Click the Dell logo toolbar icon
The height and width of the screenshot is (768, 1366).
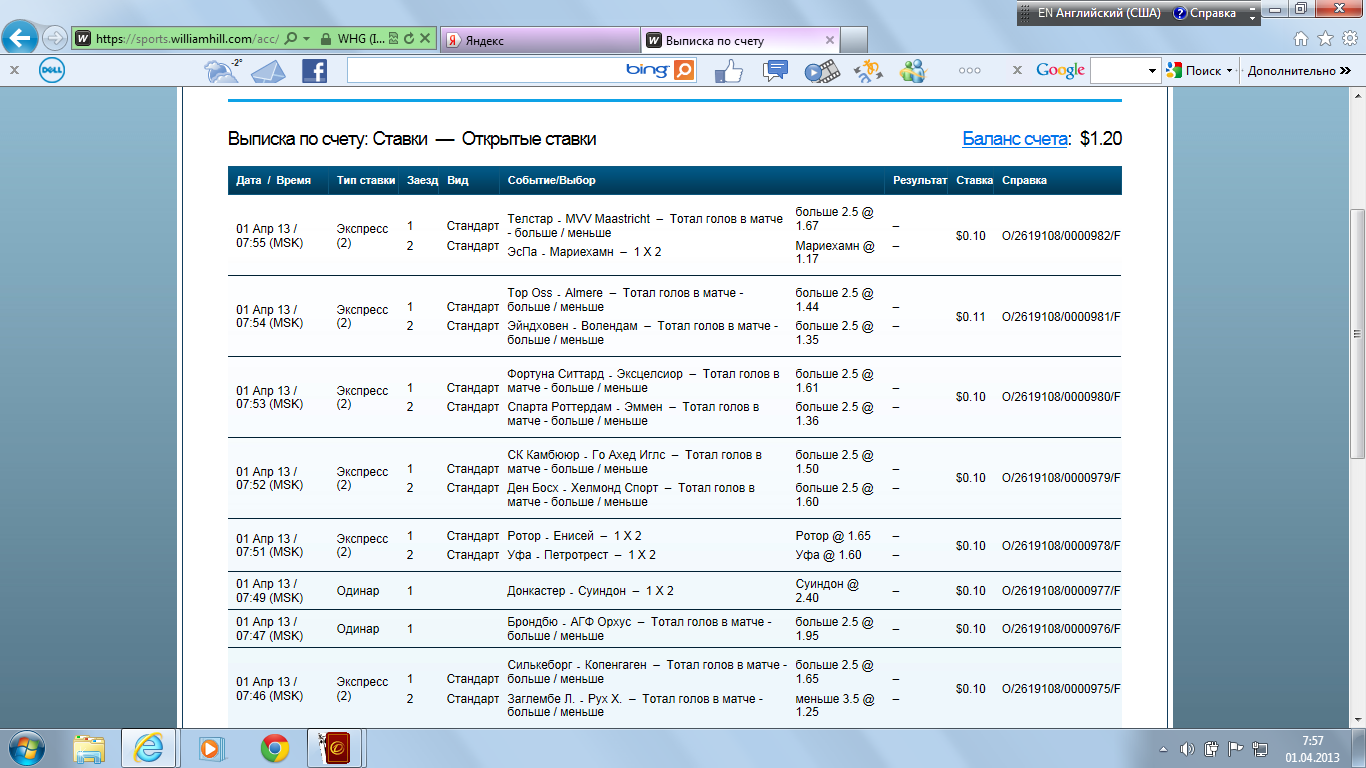[x=52, y=71]
